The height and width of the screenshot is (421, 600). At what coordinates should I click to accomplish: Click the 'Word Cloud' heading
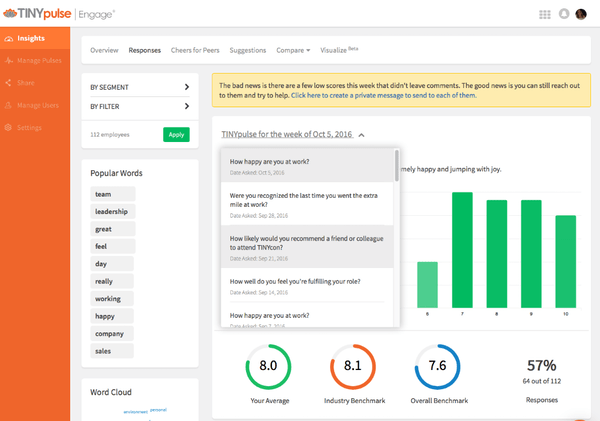pyautogui.click(x=111, y=392)
